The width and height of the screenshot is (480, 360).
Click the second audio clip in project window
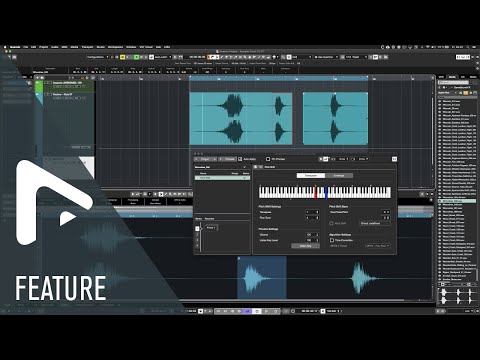(335, 119)
